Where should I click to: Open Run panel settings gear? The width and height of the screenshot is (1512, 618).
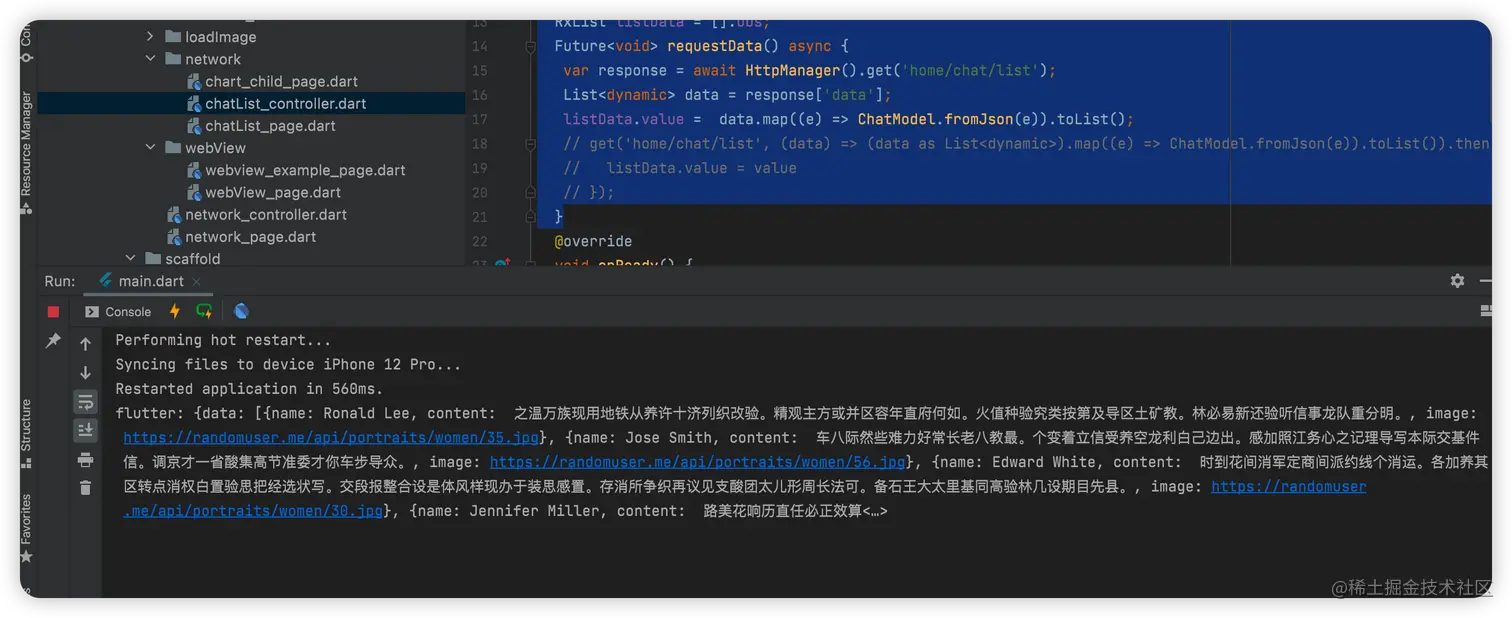(x=1457, y=281)
